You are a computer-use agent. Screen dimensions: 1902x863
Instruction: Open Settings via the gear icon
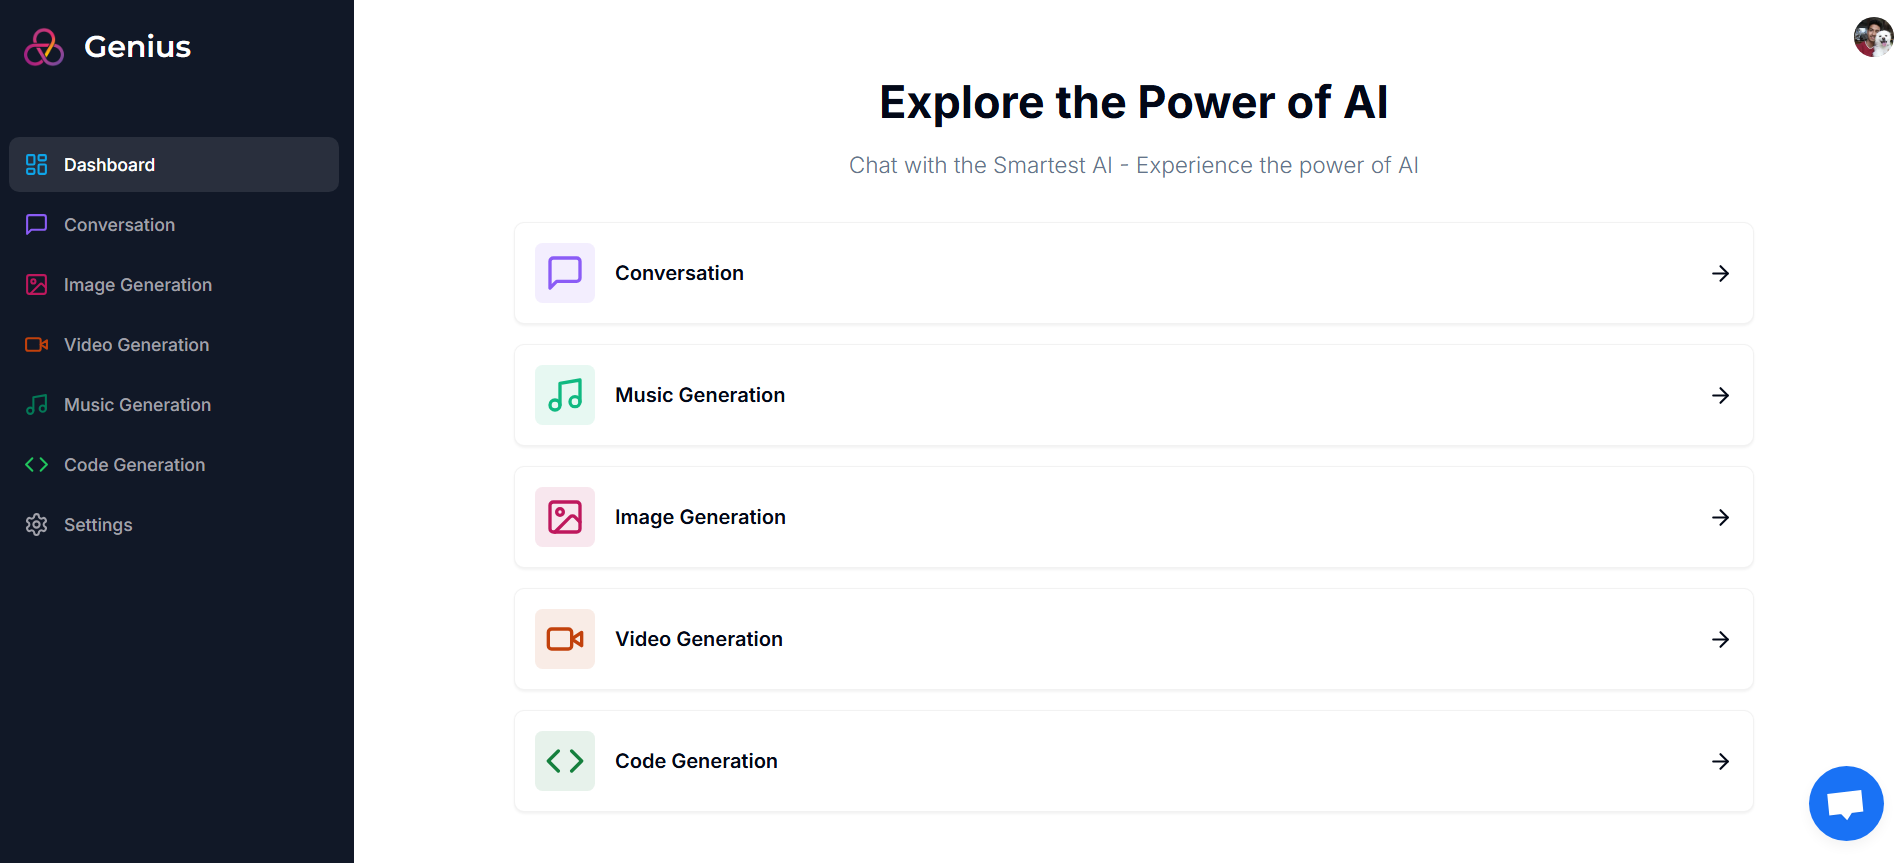click(x=36, y=524)
